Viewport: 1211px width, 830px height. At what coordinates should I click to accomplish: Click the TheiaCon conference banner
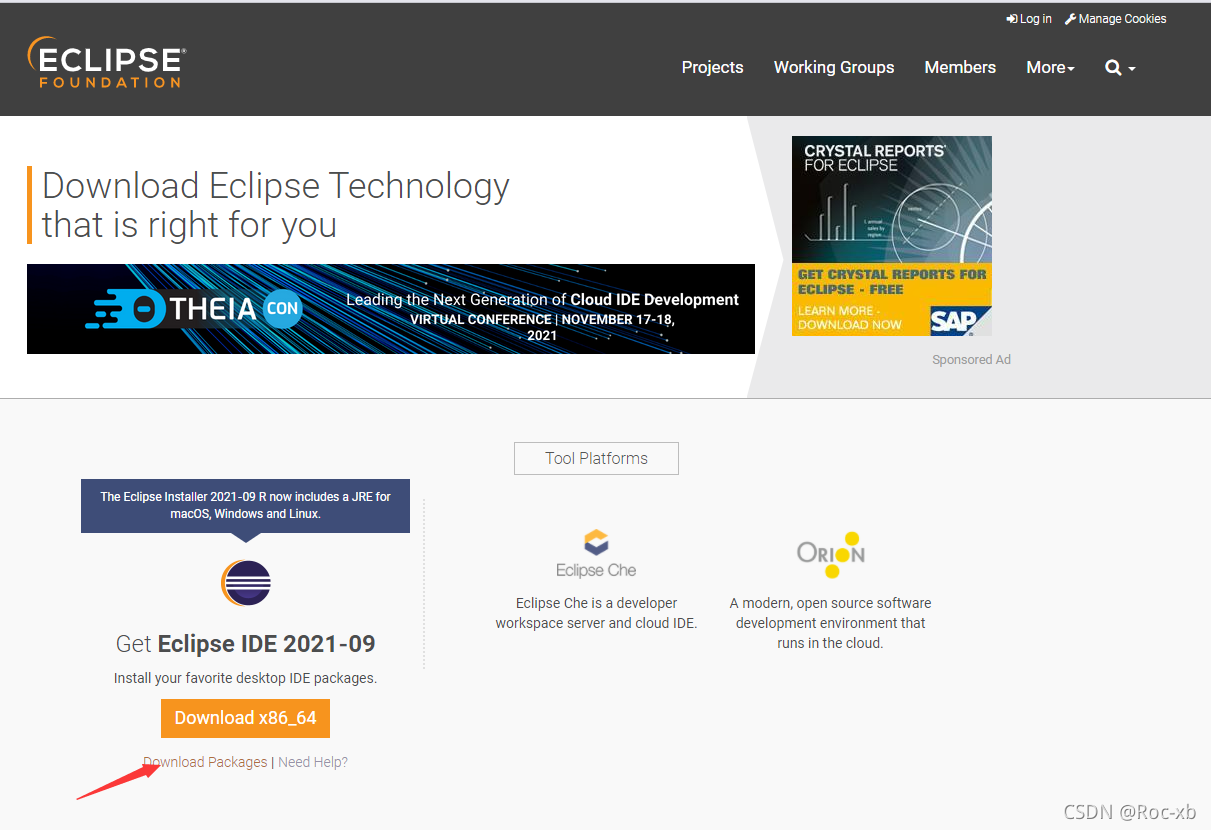[391, 309]
